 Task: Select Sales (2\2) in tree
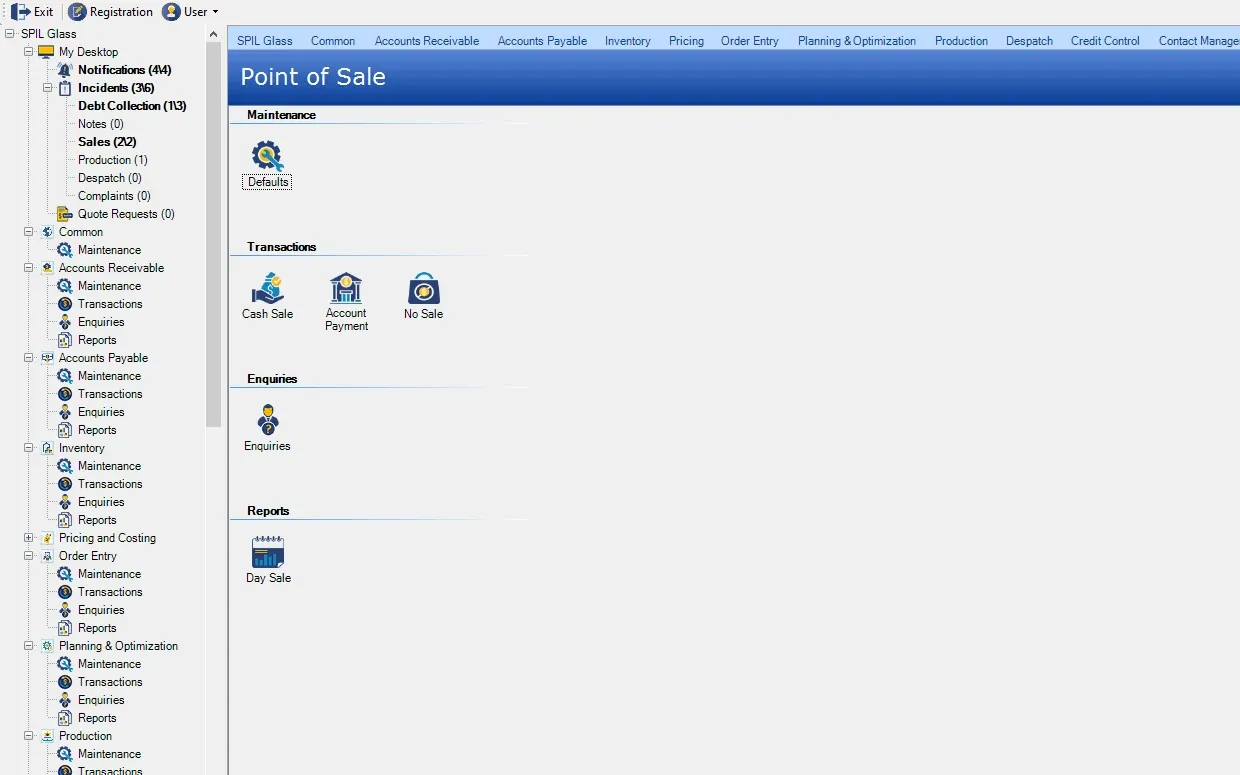107,142
